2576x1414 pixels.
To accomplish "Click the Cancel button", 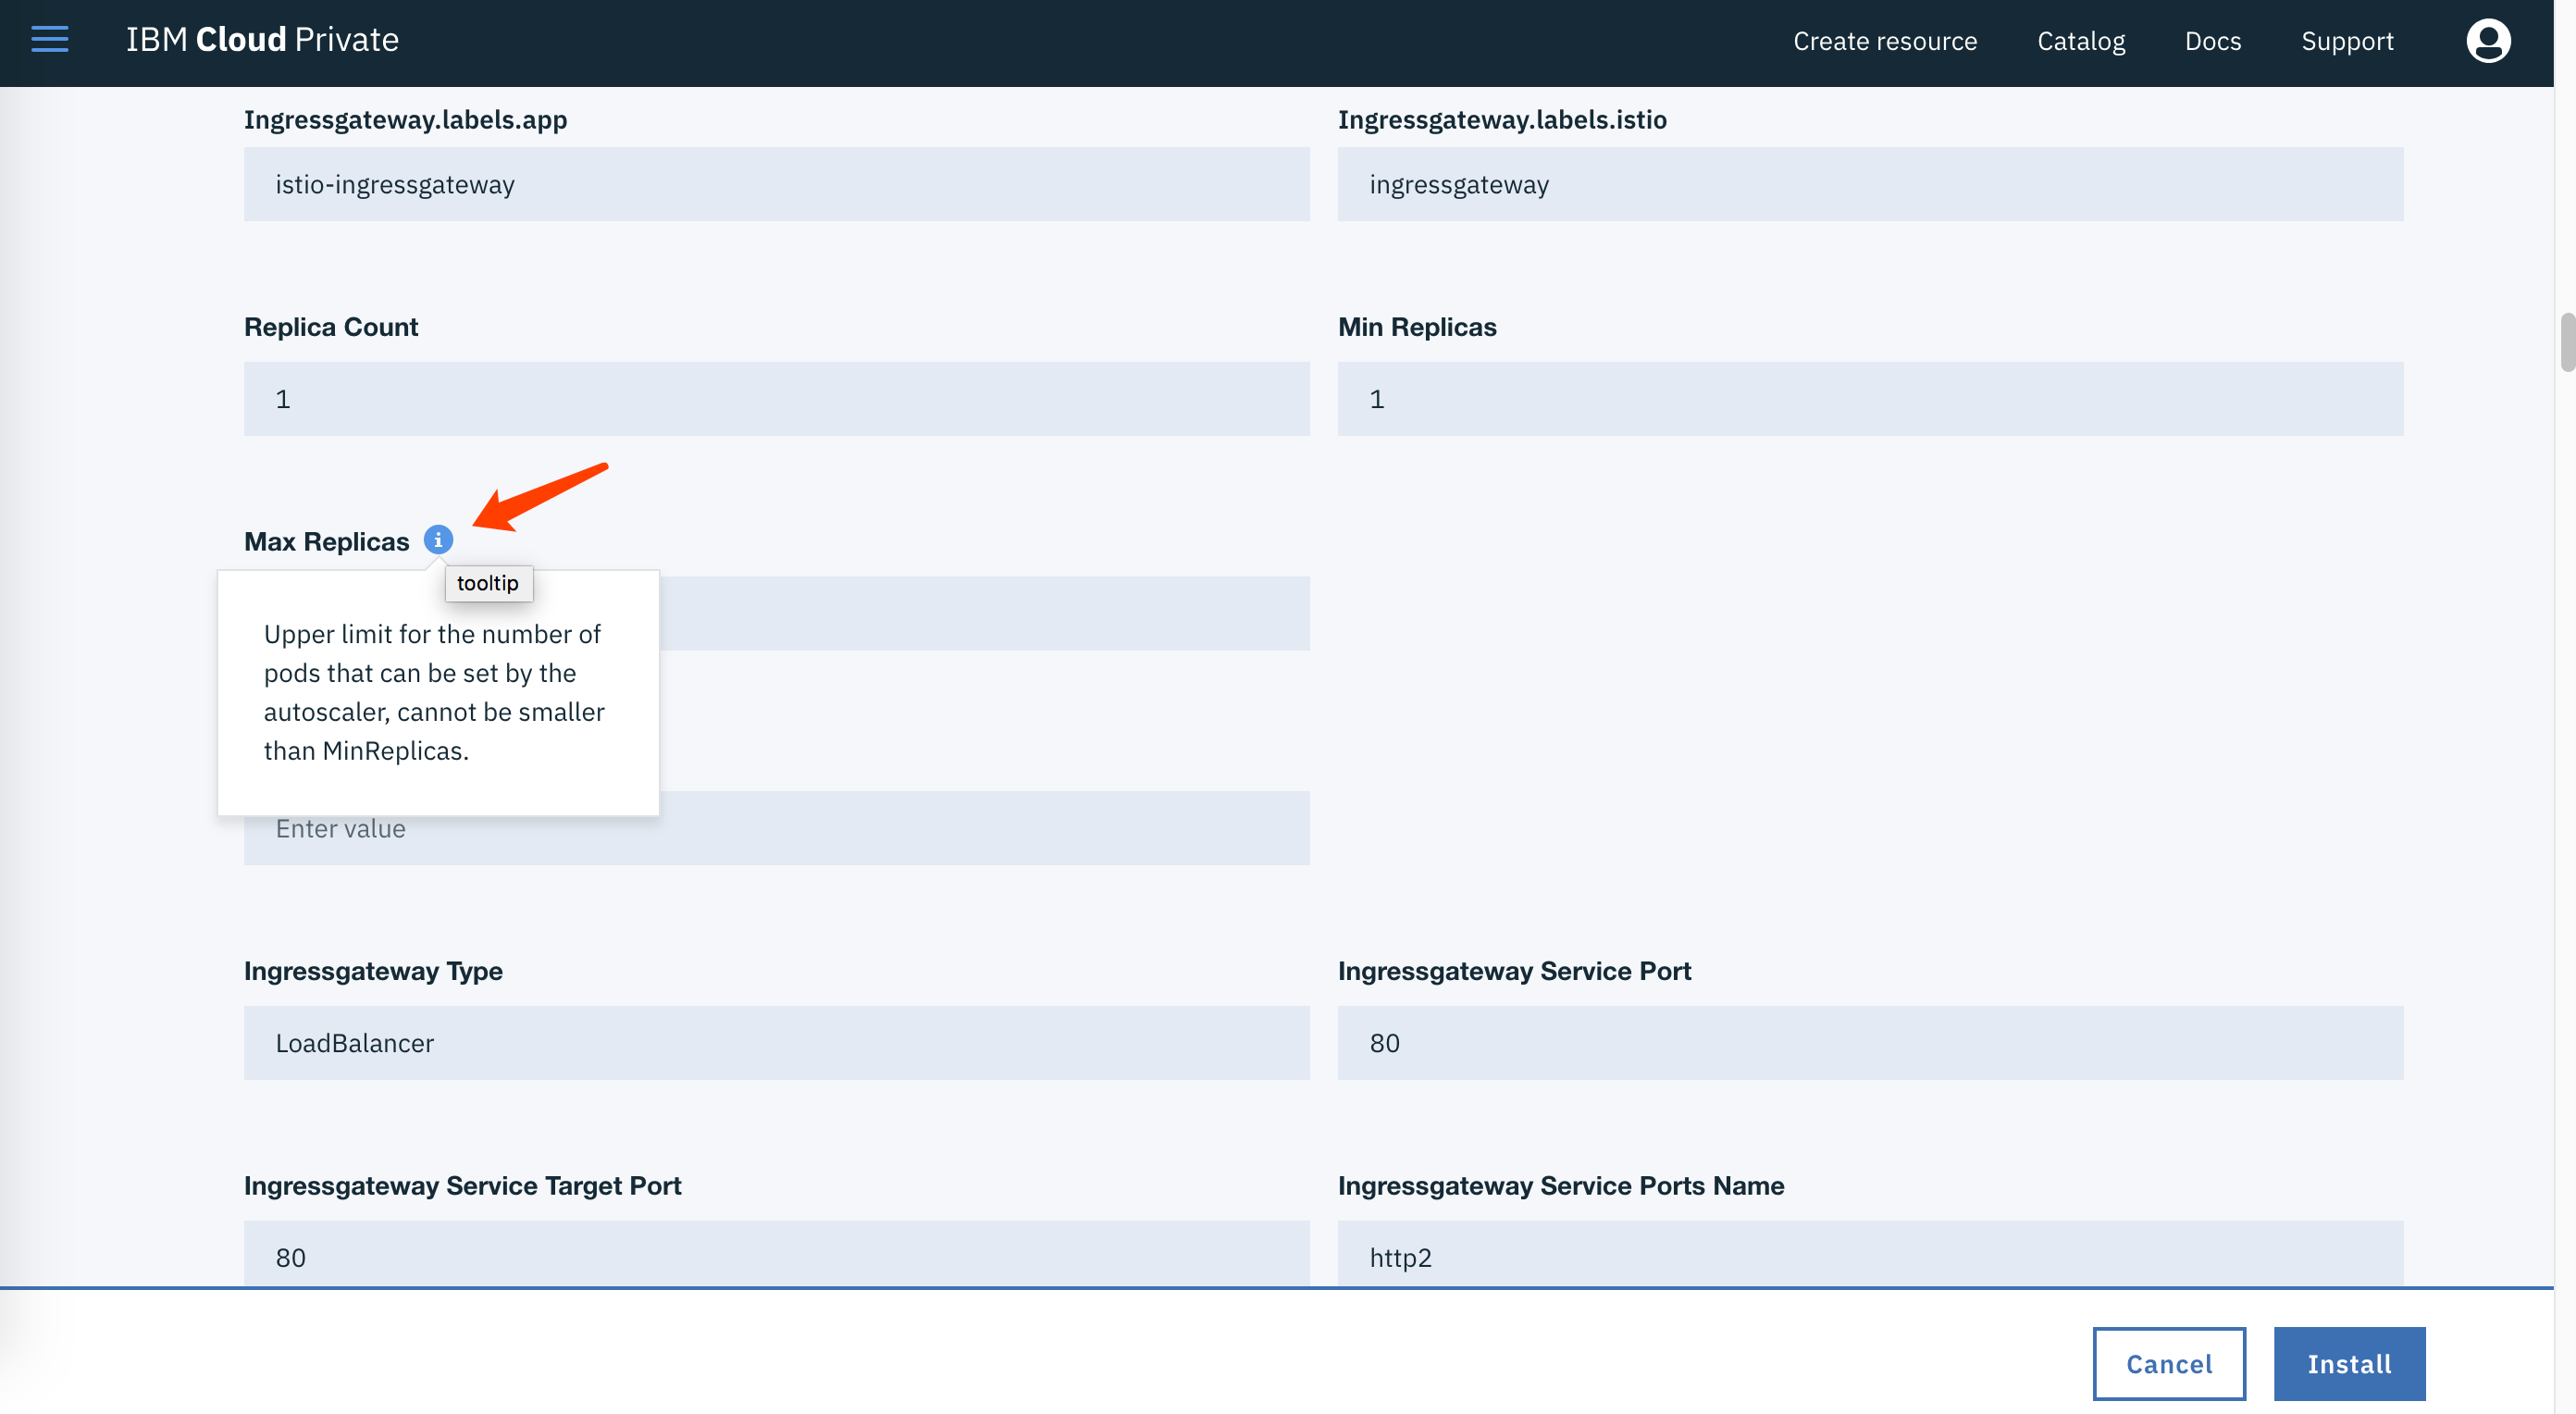I will pos(2170,1363).
